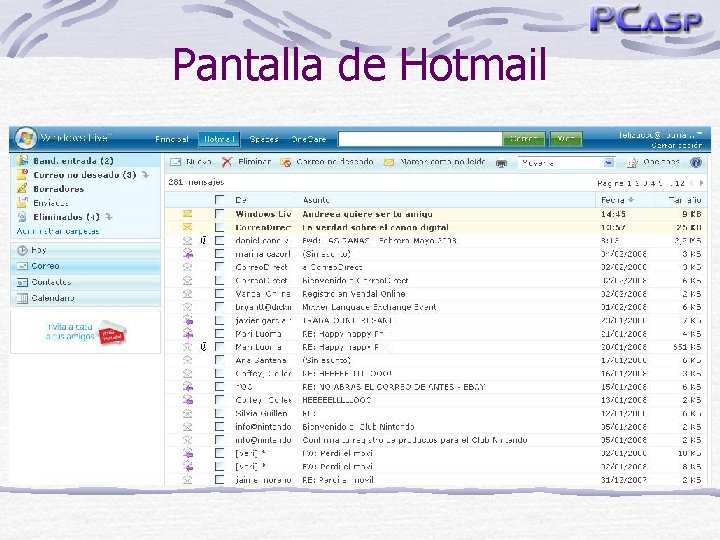This screenshot has width=720, height=540.
Task: Click the Tamaño column header
Action: point(685,200)
